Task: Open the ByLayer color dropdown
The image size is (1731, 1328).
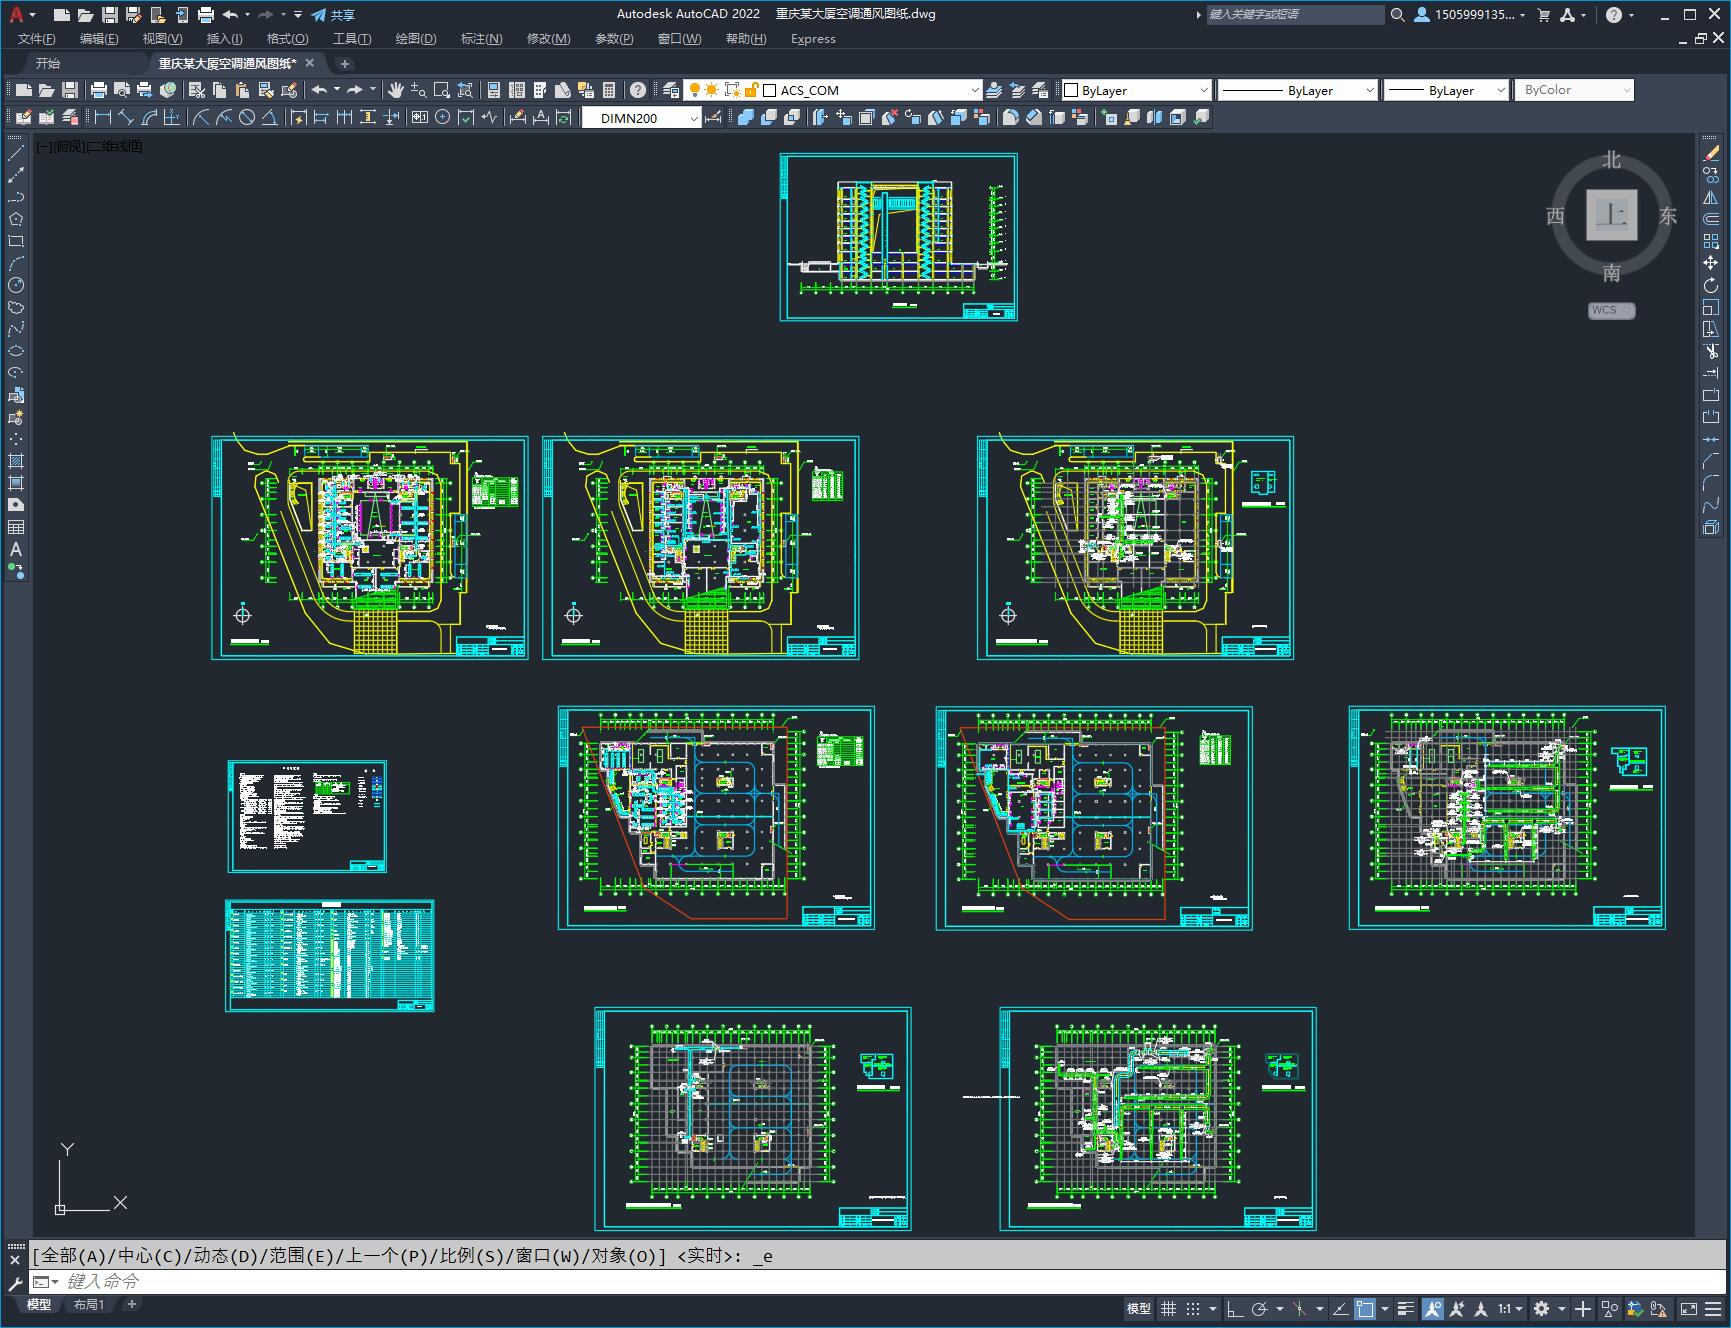Action: pos(1136,90)
